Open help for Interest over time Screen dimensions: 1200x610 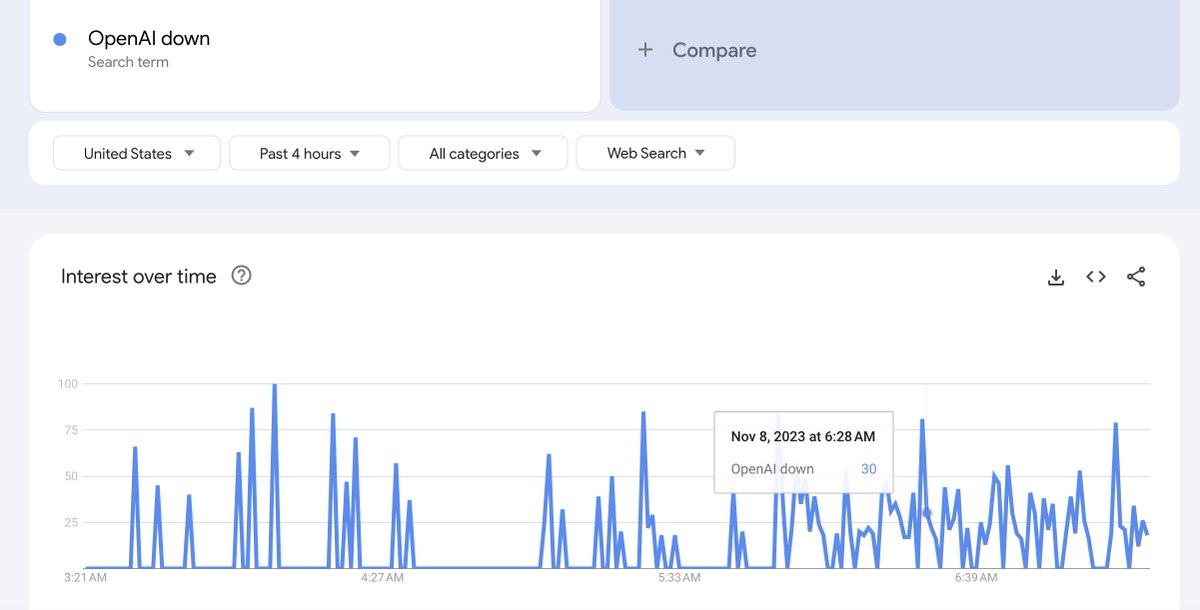click(241, 275)
